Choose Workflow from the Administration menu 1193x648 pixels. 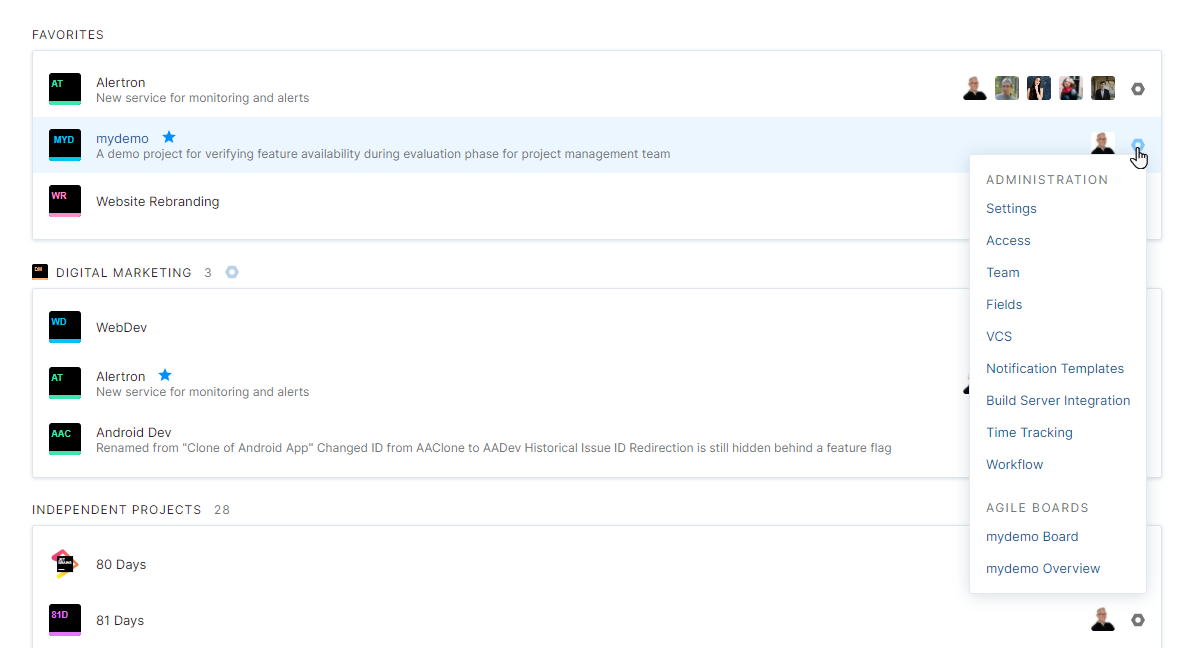click(x=1014, y=465)
